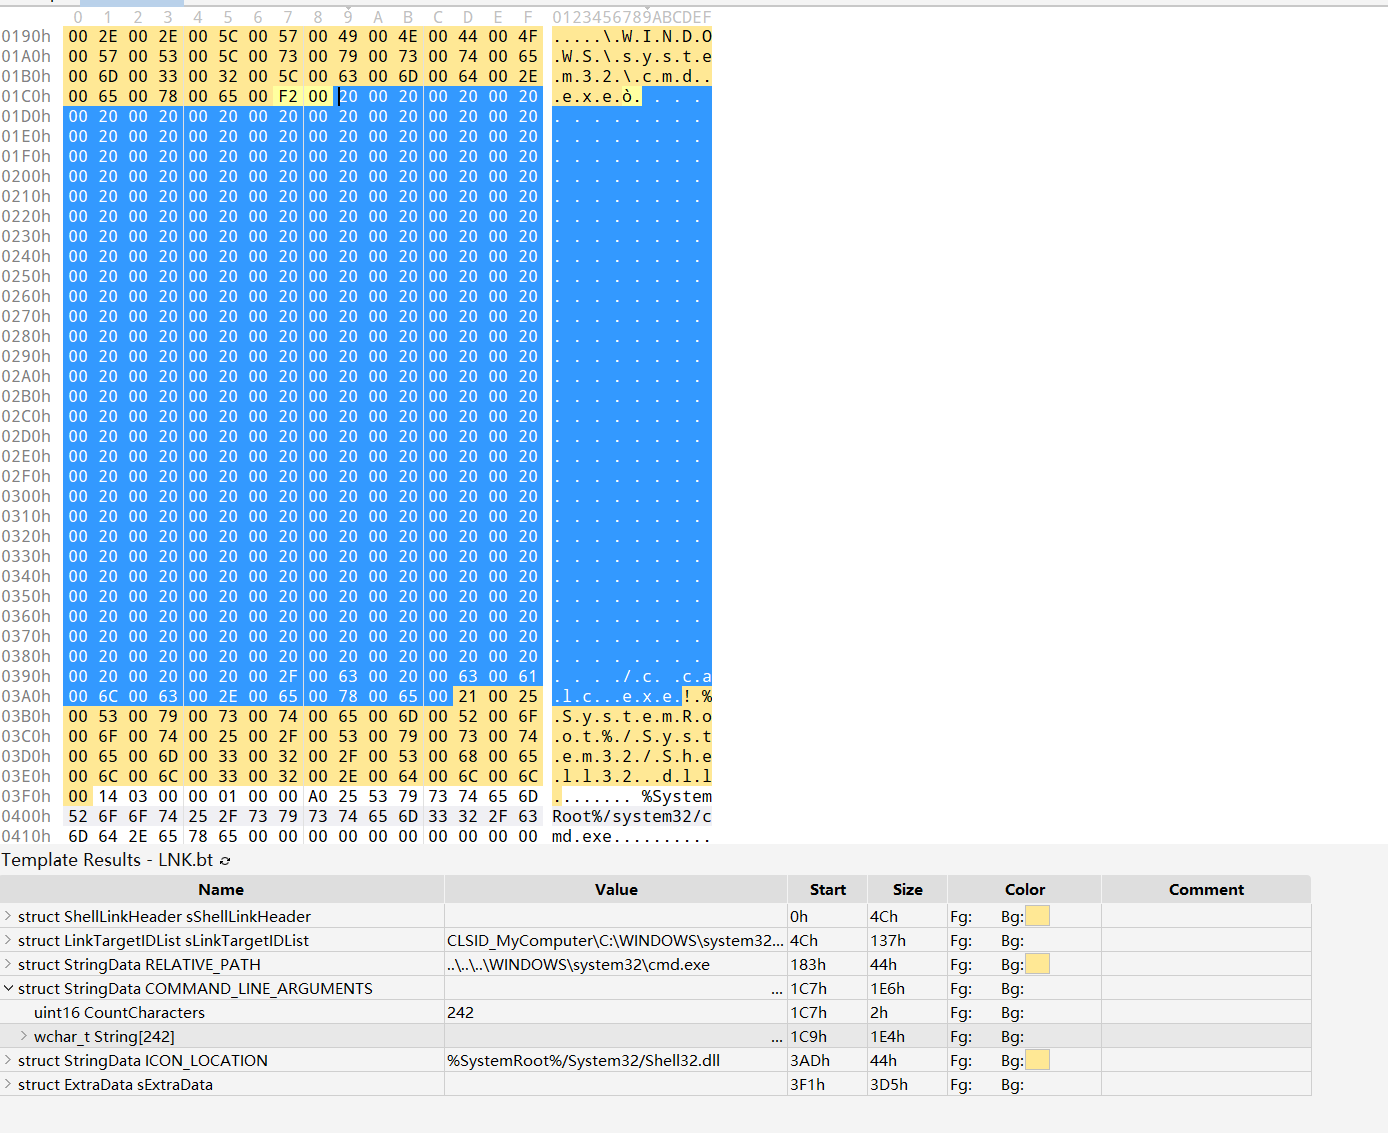Expand the wchar_t String[242] array
Image resolution: width=1388 pixels, height=1133 pixels.
24,1036
